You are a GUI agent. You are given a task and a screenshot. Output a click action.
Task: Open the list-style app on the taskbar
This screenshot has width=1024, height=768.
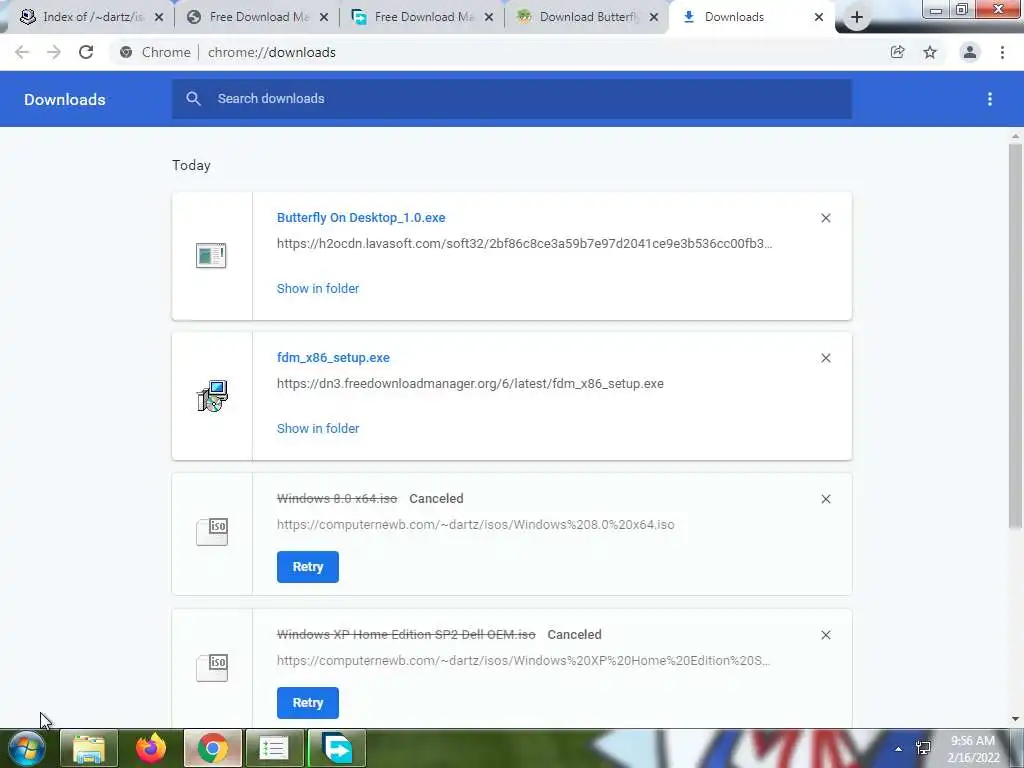point(274,748)
